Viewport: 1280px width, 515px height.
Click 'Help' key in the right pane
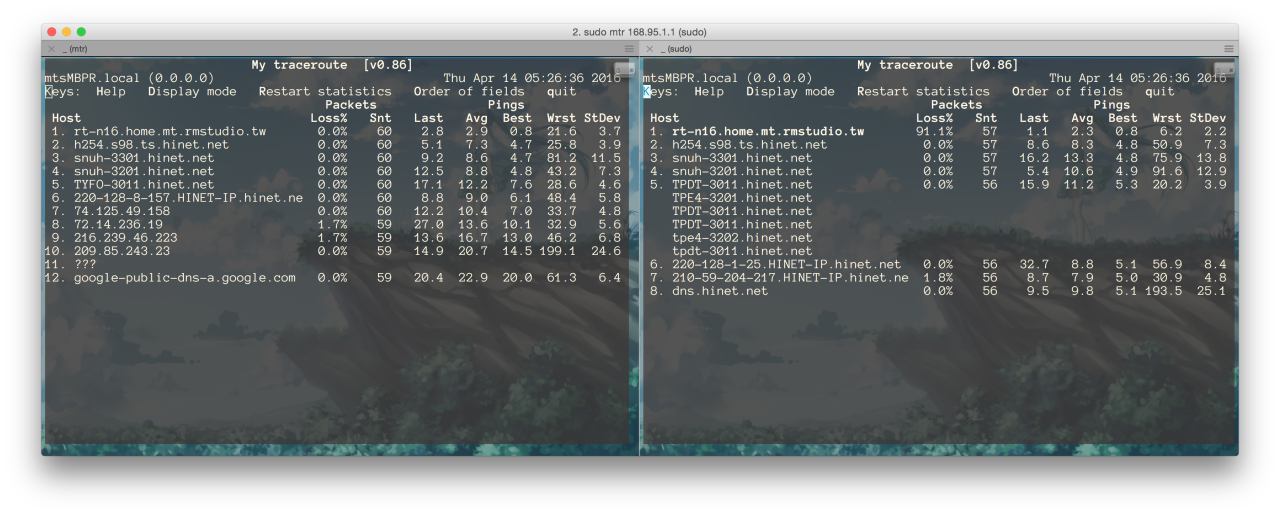[709, 92]
